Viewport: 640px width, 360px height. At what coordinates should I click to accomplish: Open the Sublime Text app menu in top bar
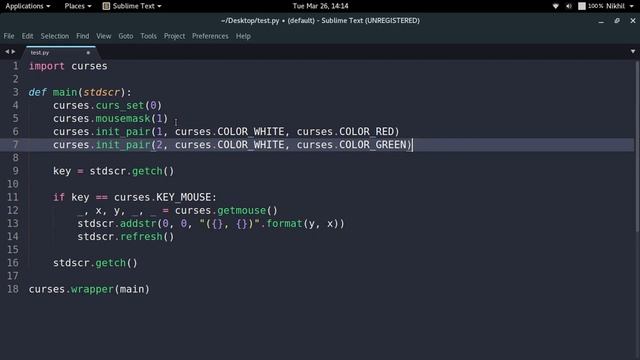pyautogui.click(x=132, y=6)
